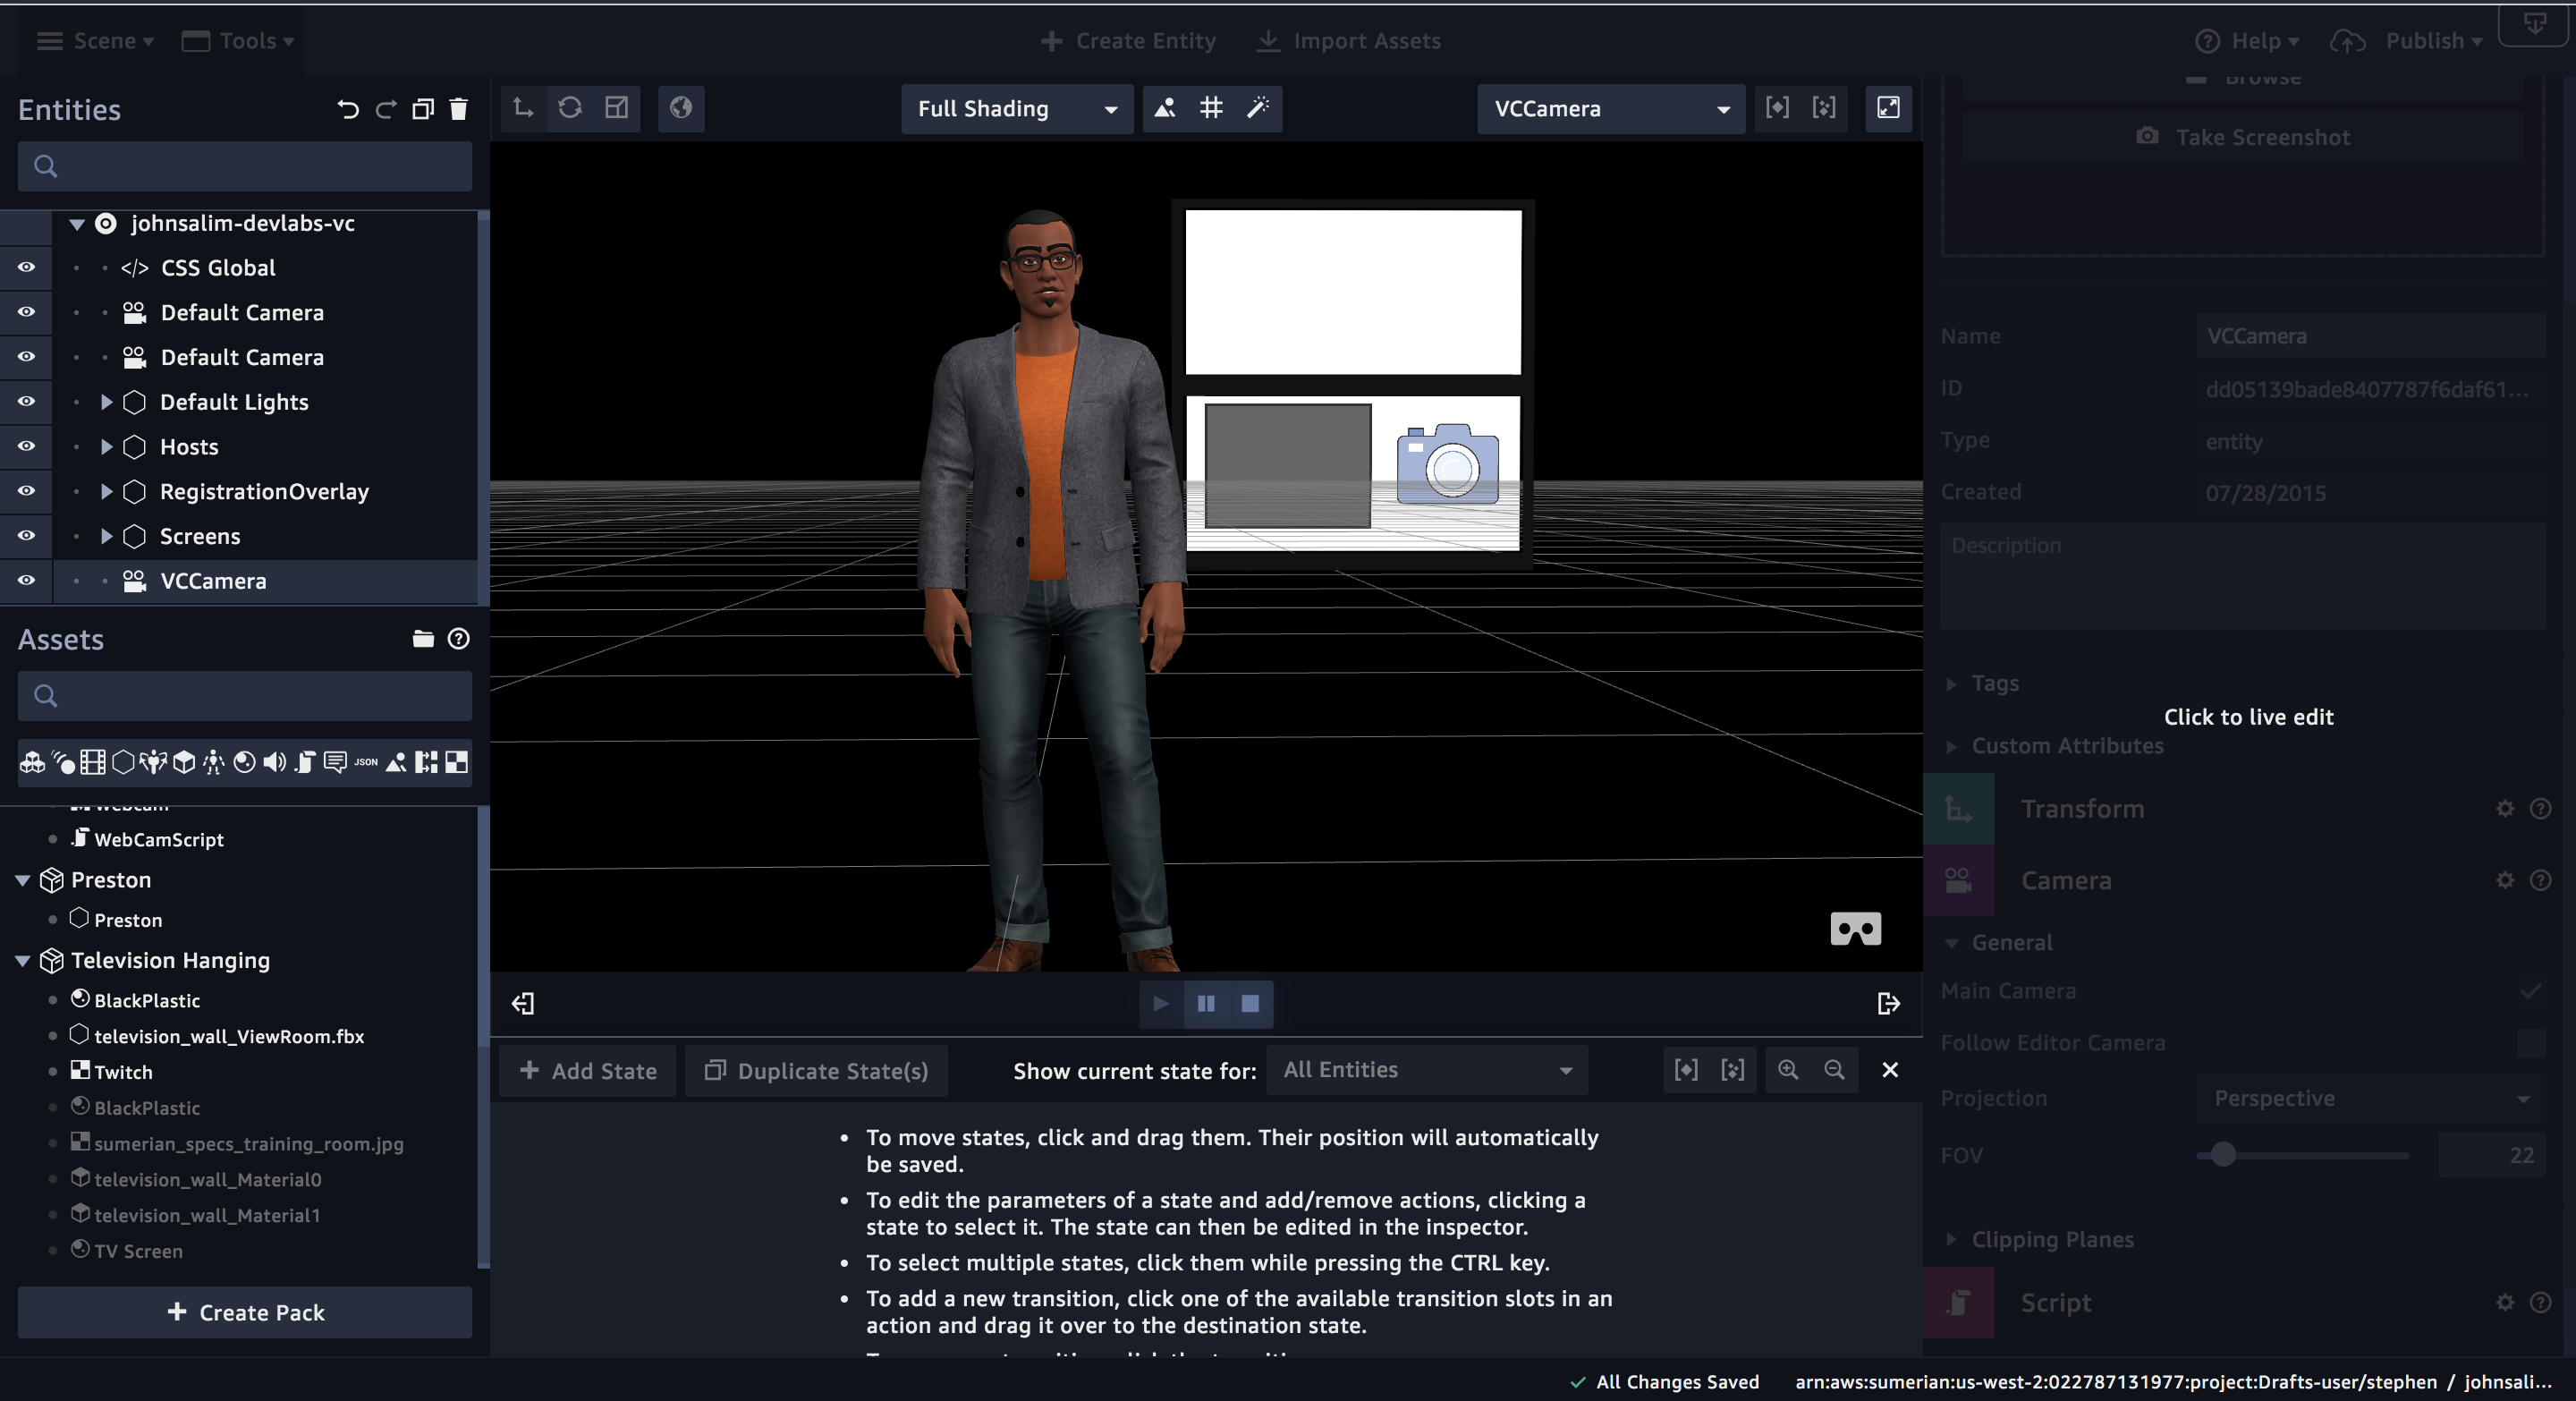Expand the Default Lights entity
The height and width of the screenshot is (1401, 2576).
106,402
